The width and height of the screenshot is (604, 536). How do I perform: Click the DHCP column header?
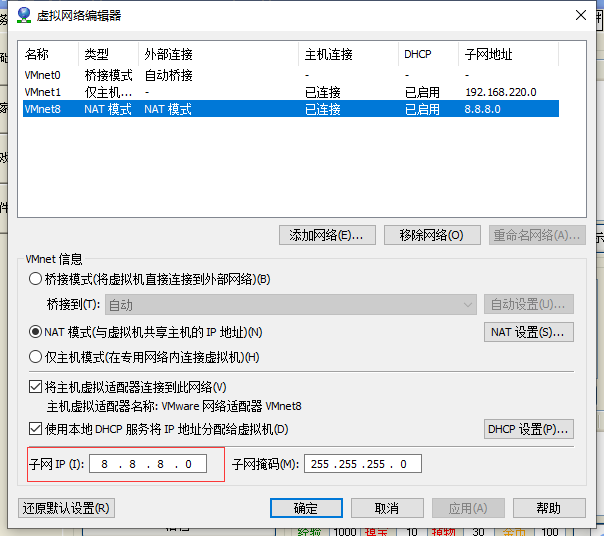pyautogui.click(x=428, y=54)
